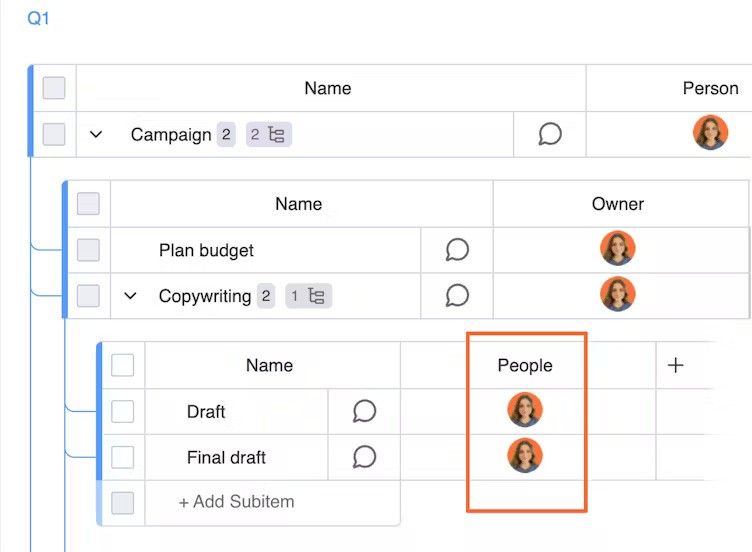
Task: Select the Plan budget row checkbox
Action: pyautogui.click(x=88, y=250)
